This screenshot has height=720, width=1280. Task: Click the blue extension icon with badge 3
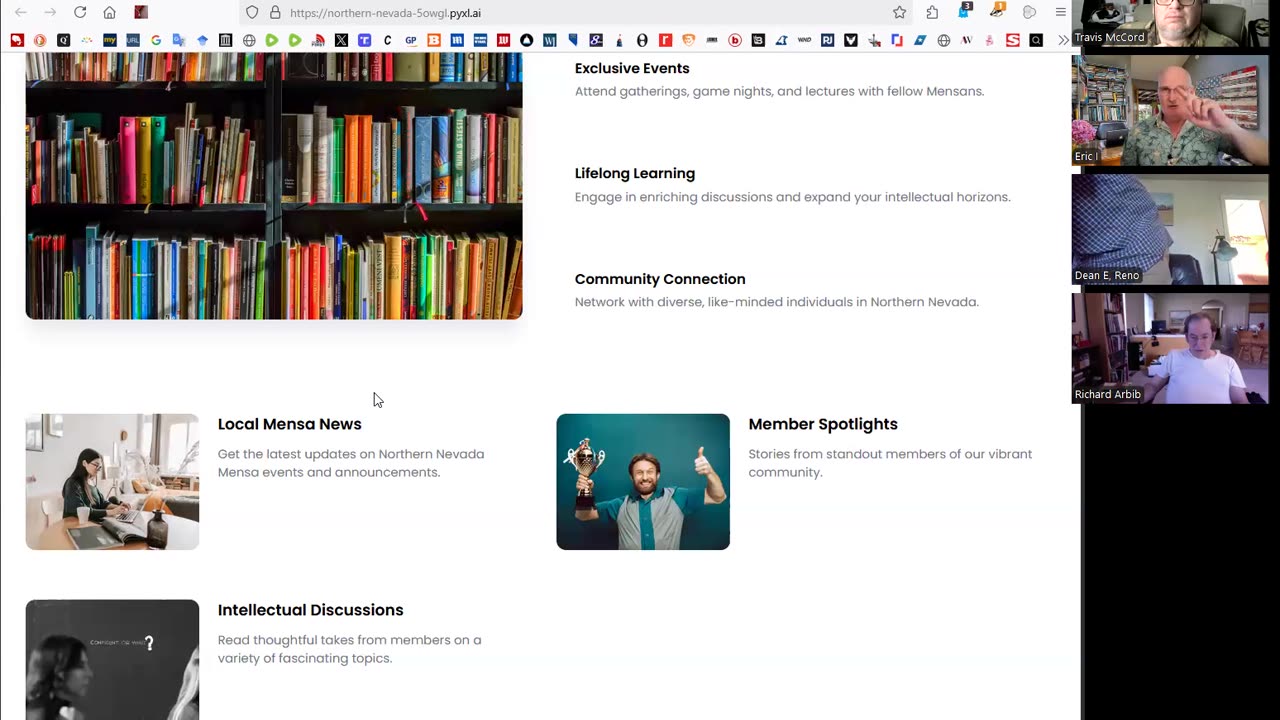coord(964,12)
